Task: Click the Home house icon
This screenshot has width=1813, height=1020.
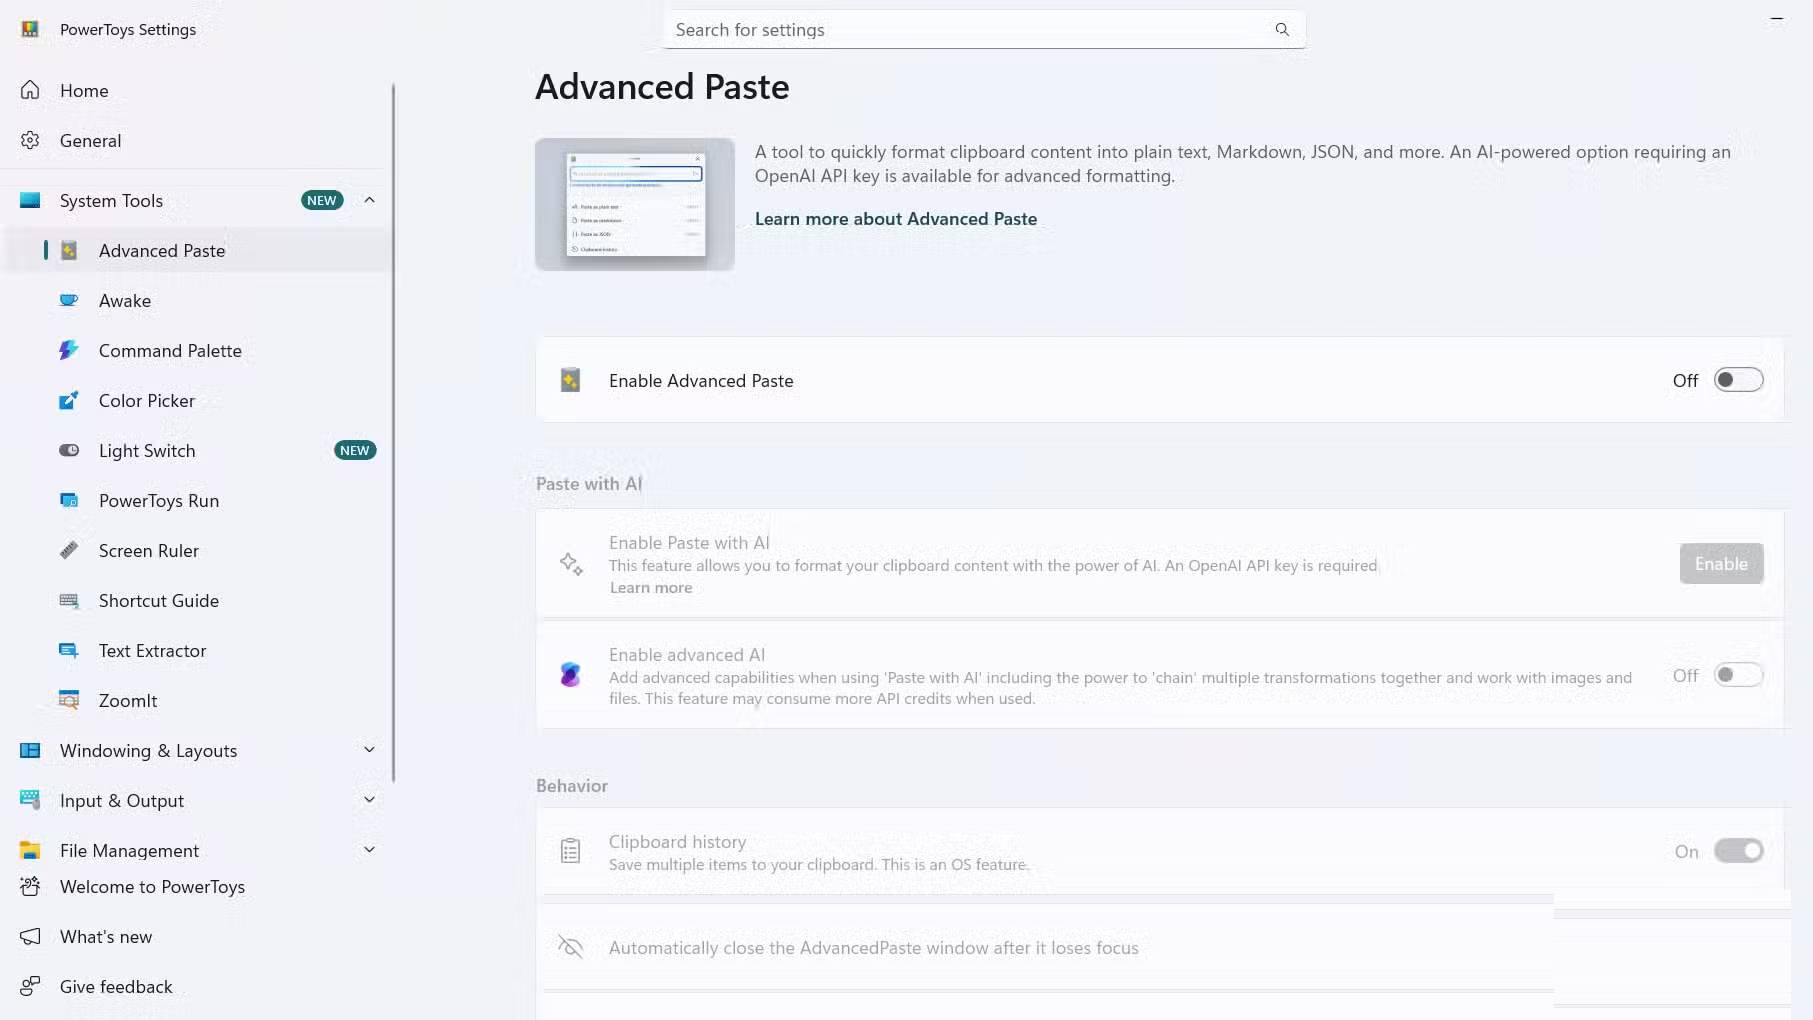Action: (x=30, y=90)
